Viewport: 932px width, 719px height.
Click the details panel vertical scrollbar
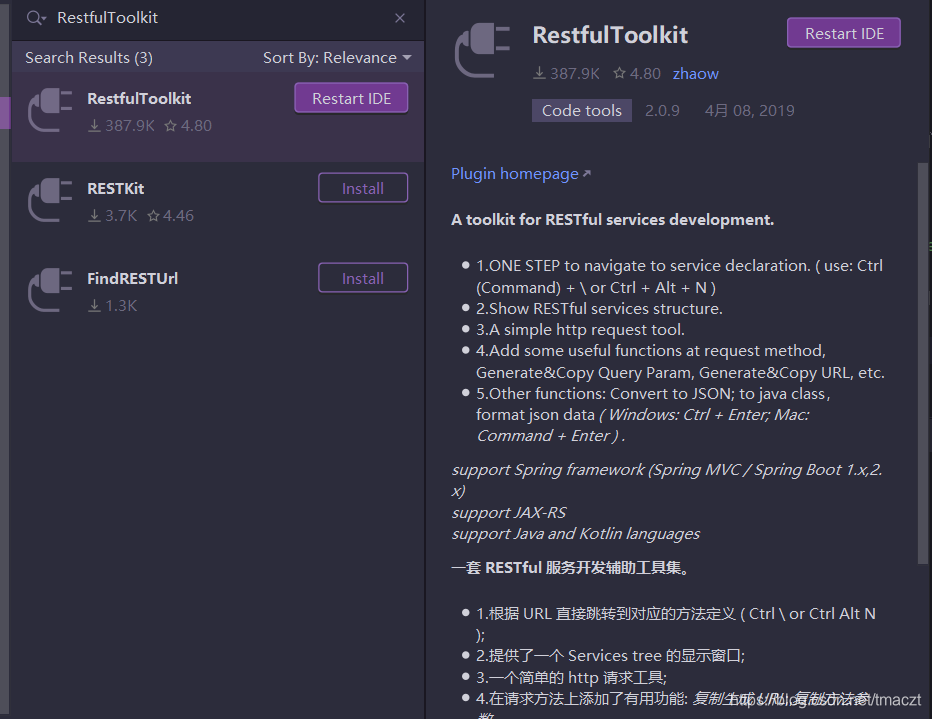pos(922,362)
